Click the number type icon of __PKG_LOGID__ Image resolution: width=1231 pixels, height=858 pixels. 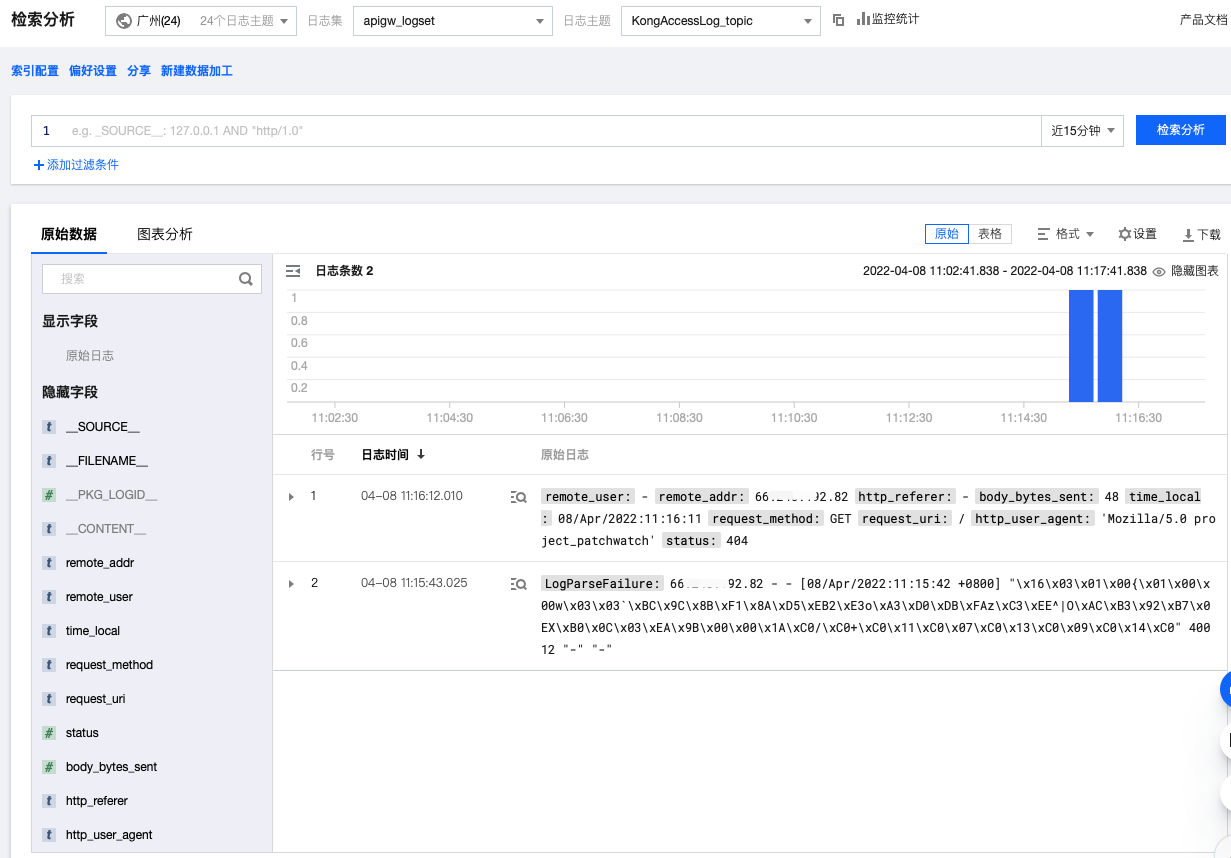pyautogui.click(x=49, y=495)
